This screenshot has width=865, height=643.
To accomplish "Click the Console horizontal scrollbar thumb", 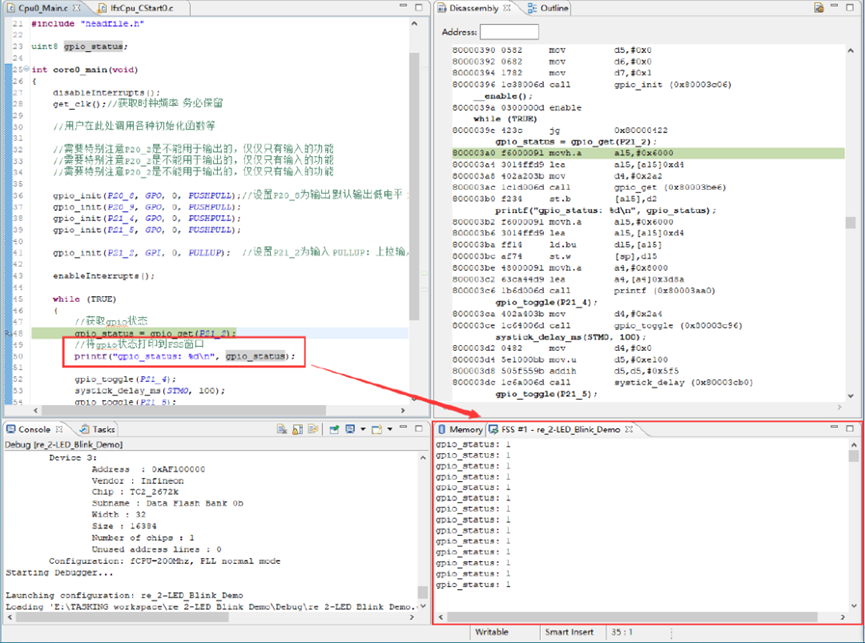I will coord(122,618).
